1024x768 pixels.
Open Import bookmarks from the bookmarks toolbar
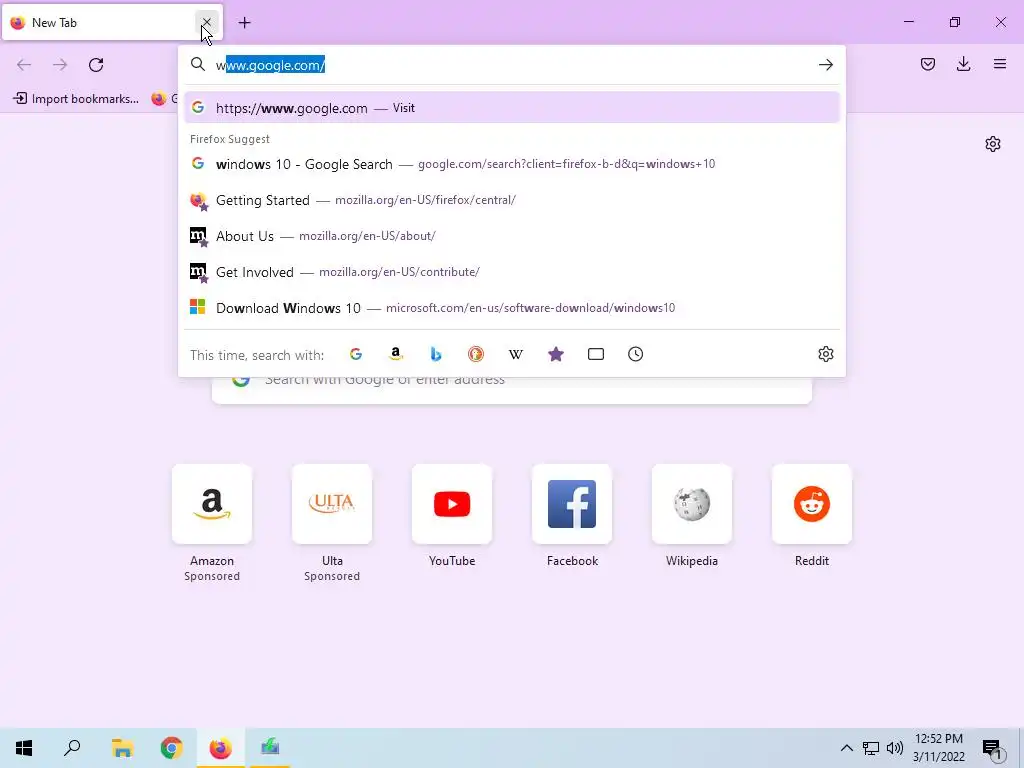click(x=76, y=99)
